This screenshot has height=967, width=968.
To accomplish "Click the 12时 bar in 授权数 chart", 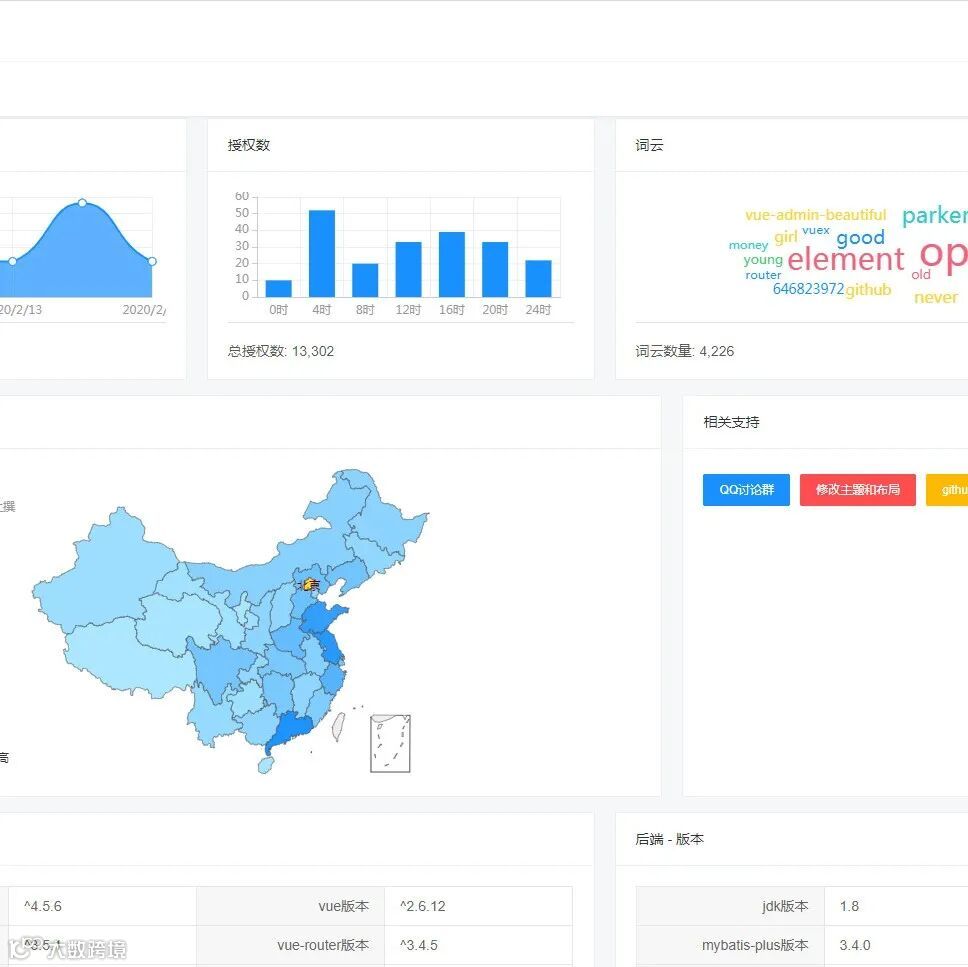I will click(x=408, y=269).
